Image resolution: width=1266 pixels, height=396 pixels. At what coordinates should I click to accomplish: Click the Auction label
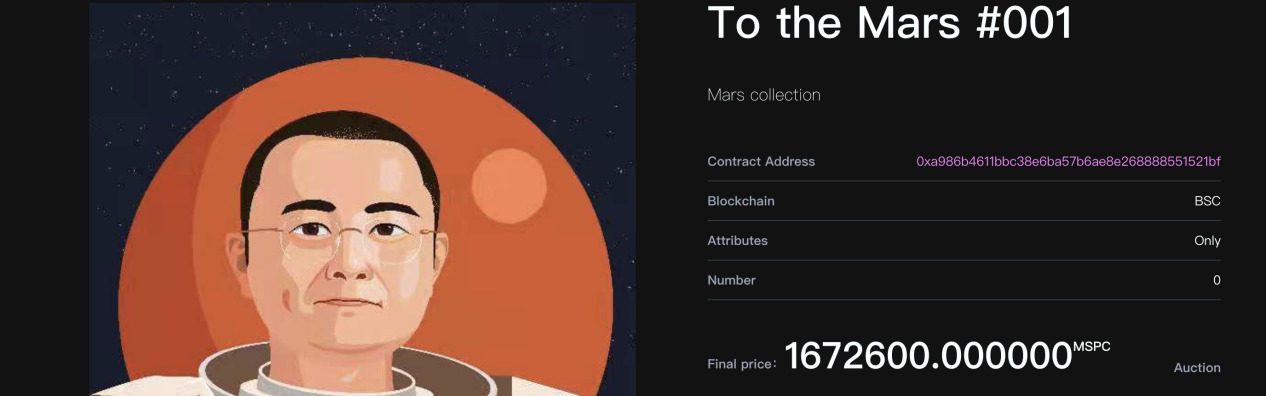point(1197,368)
